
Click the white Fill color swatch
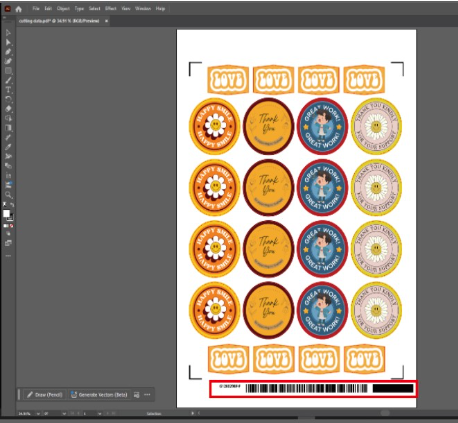tap(6, 213)
